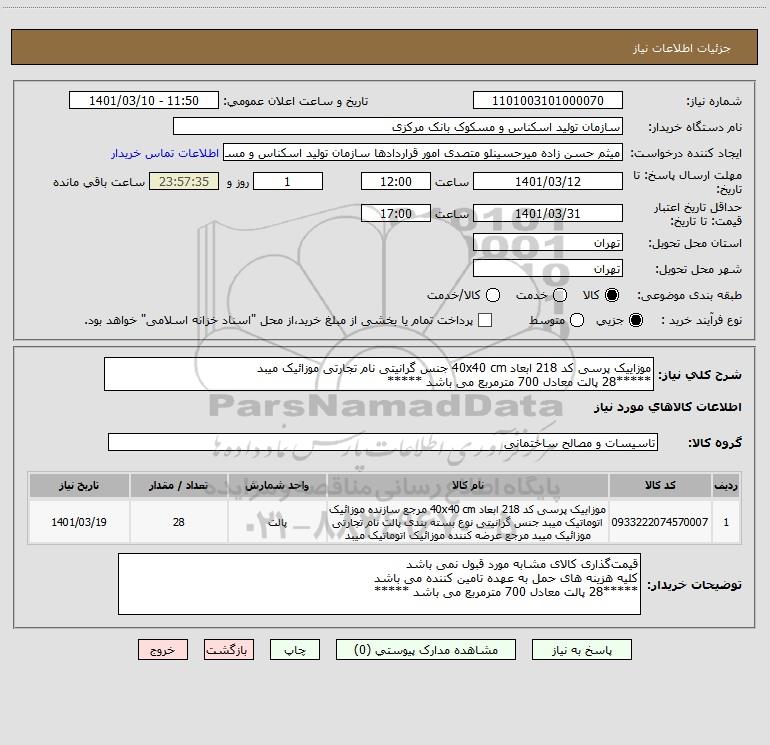This screenshot has width=770, height=745.
Task: Open the اطلاعات تماس خریدار link
Action: point(165,153)
